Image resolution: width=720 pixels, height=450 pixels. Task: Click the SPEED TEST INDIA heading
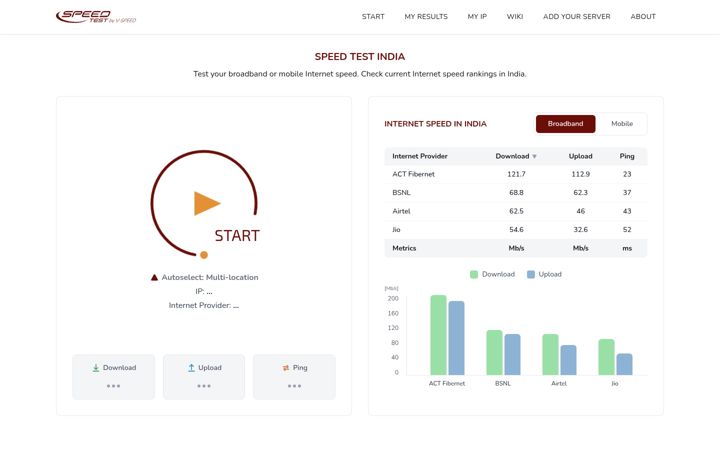[360, 57]
